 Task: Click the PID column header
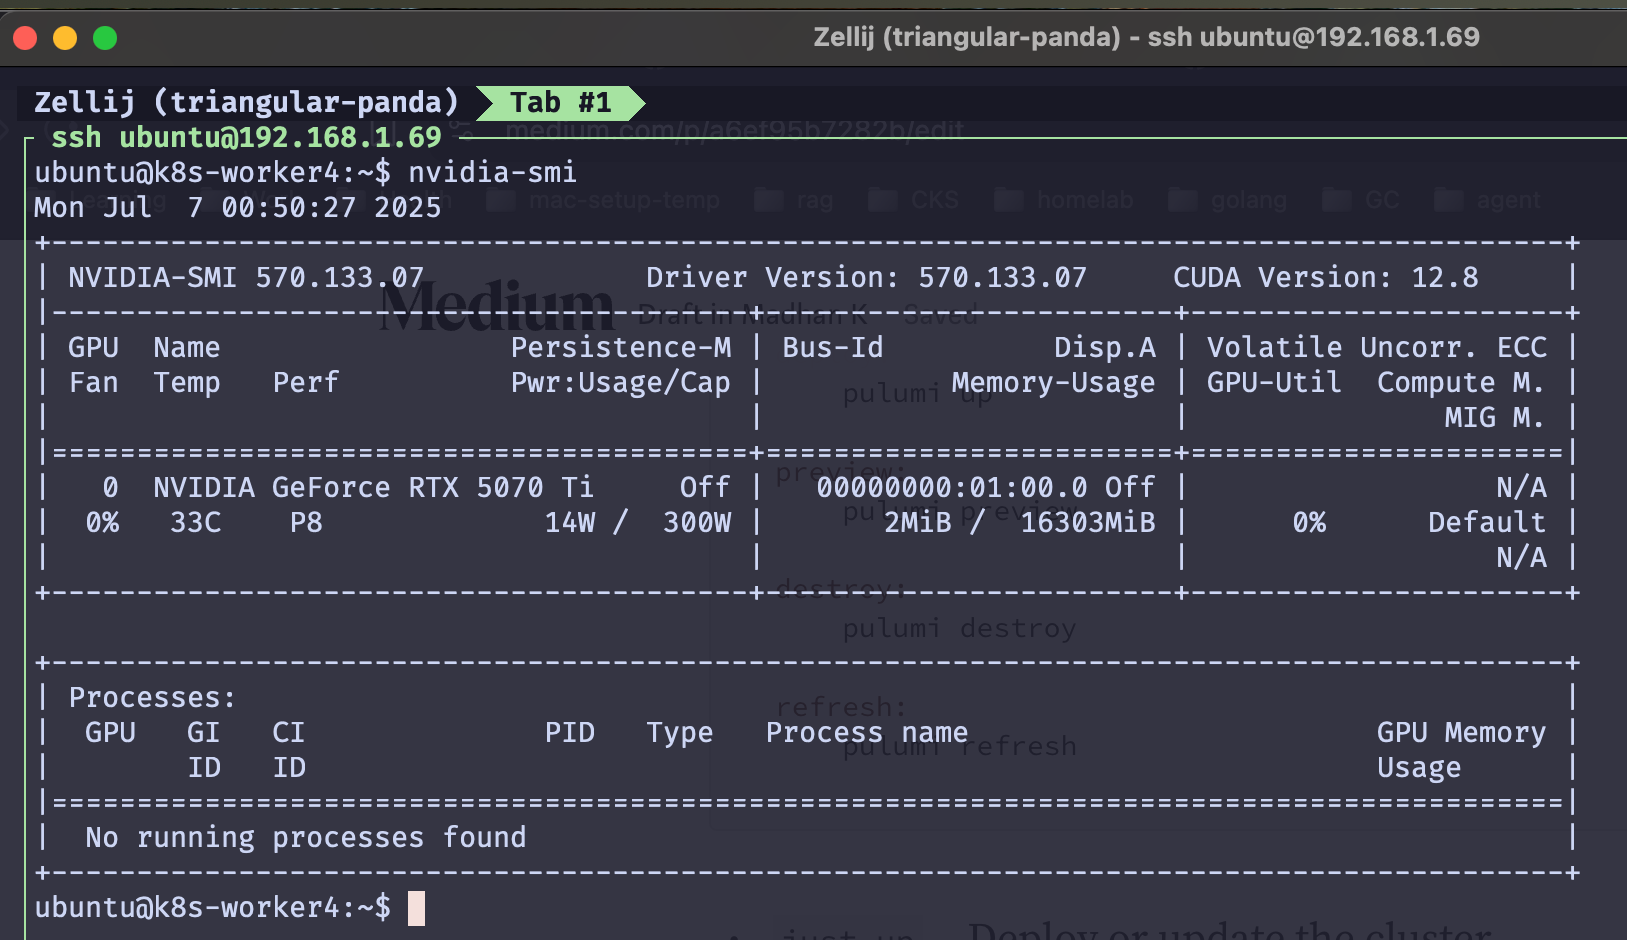pyautogui.click(x=570, y=732)
